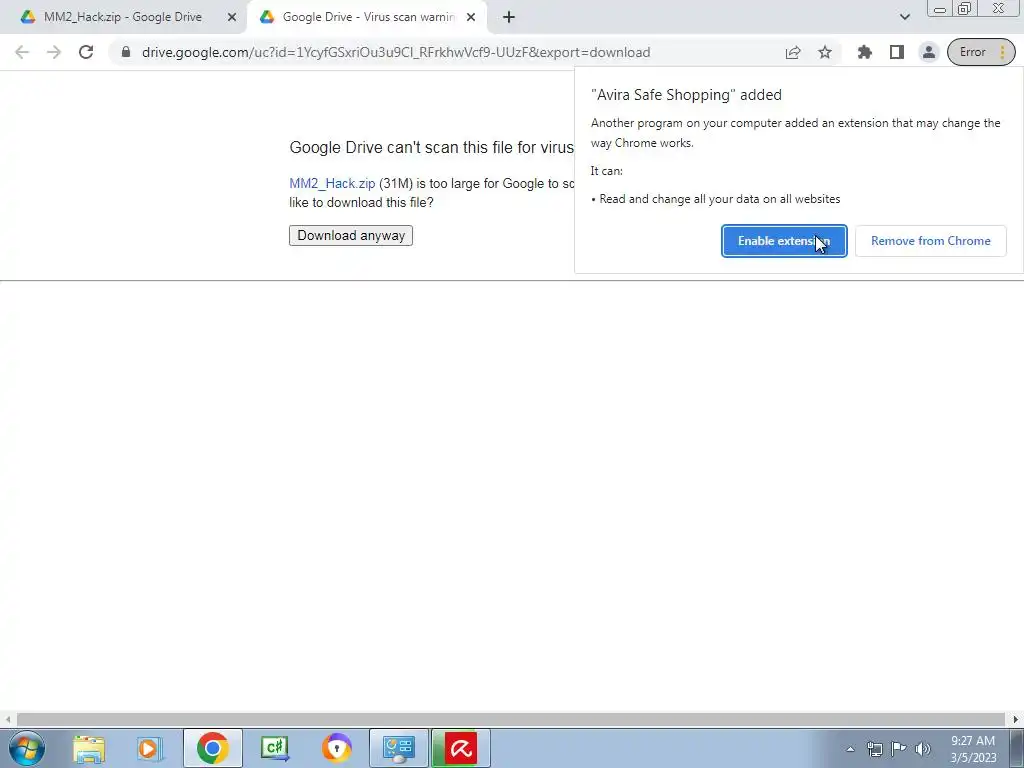Open Chrome Error menu button
The height and width of the screenshot is (768, 1024).
[x=982, y=52]
